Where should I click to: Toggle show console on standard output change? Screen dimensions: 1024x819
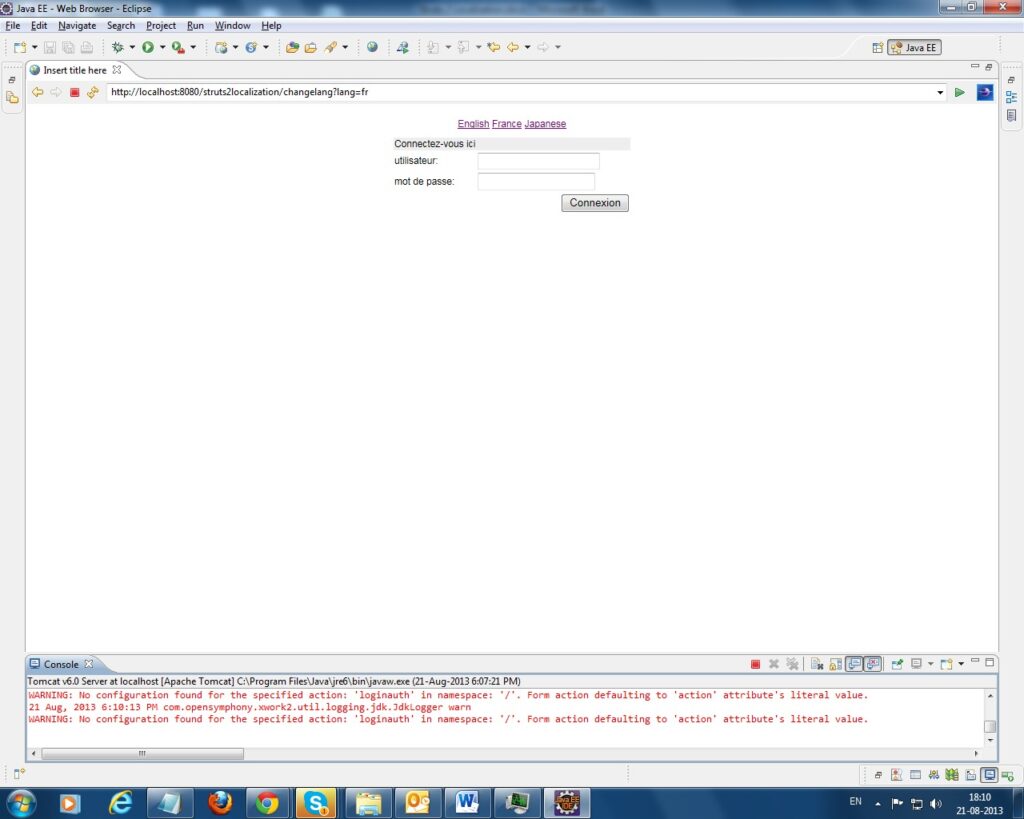(854, 664)
